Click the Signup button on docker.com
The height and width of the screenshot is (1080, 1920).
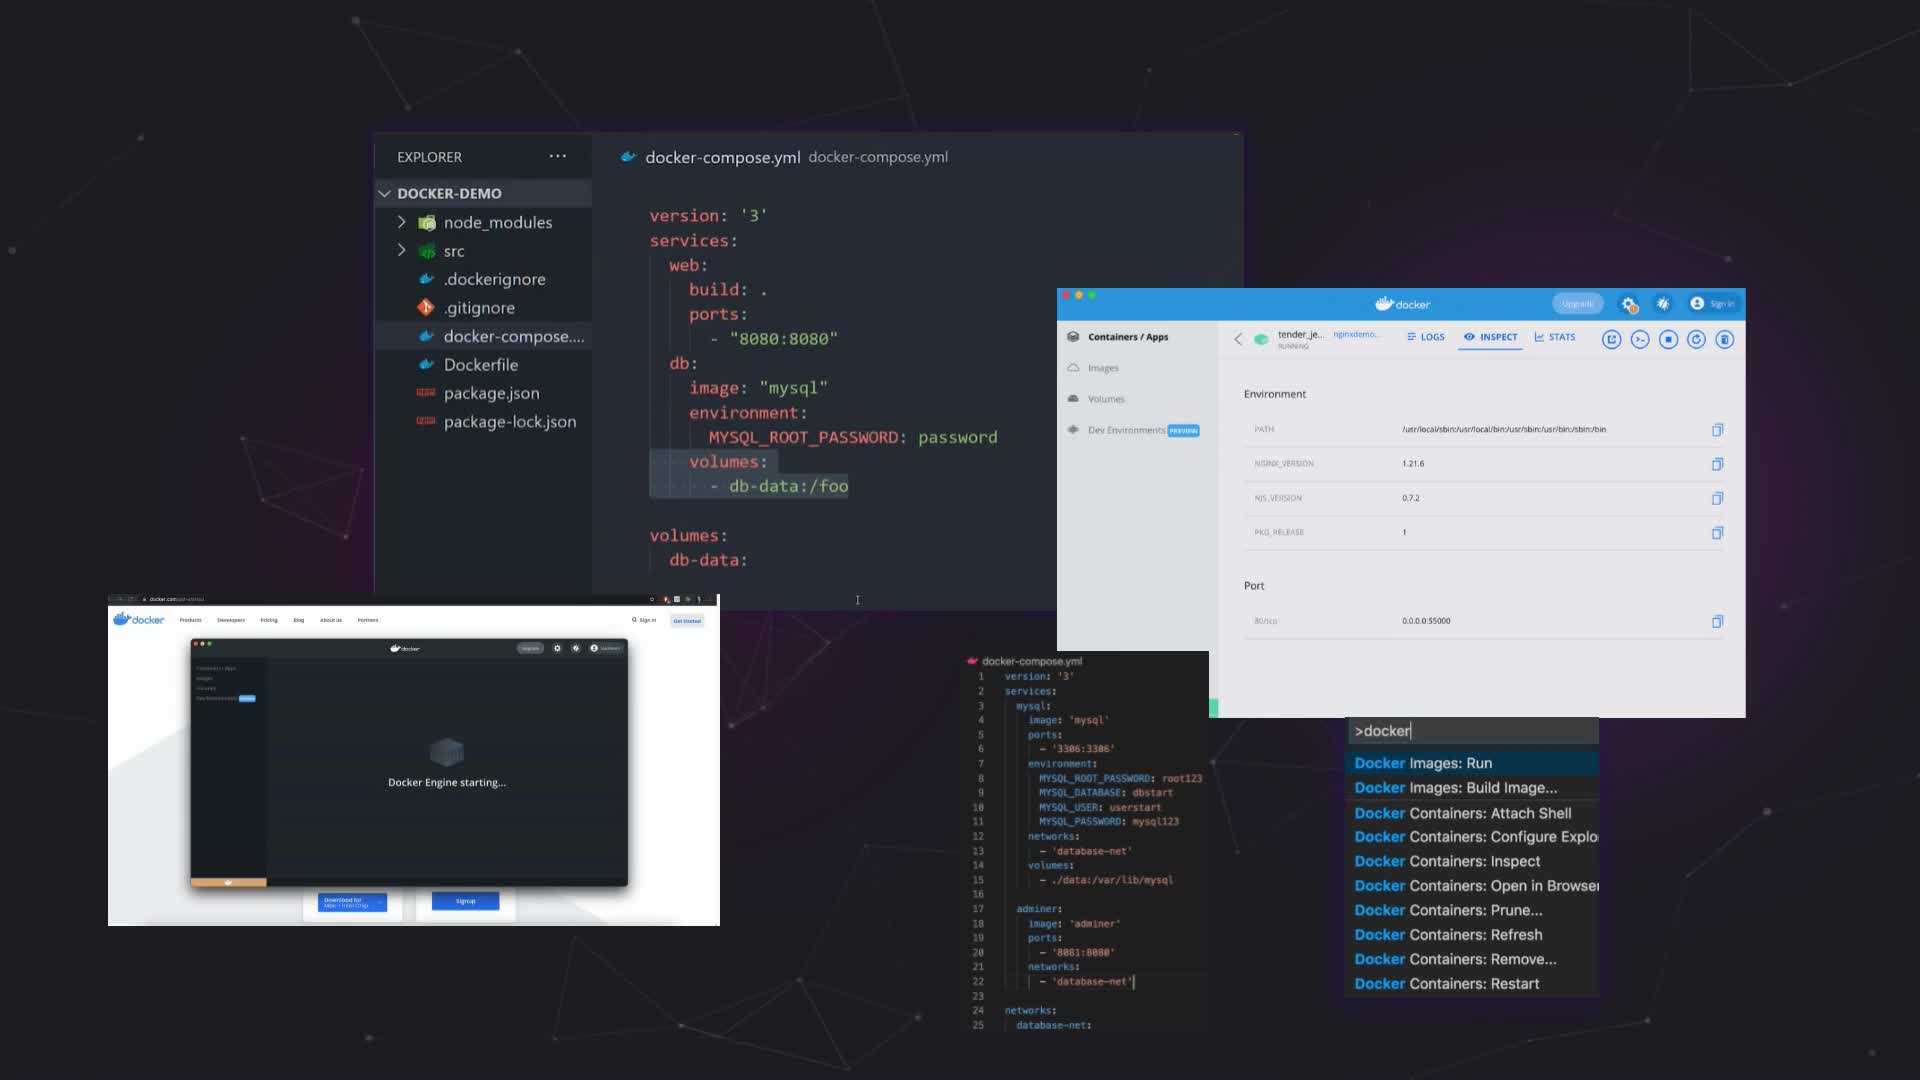pos(465,901)
